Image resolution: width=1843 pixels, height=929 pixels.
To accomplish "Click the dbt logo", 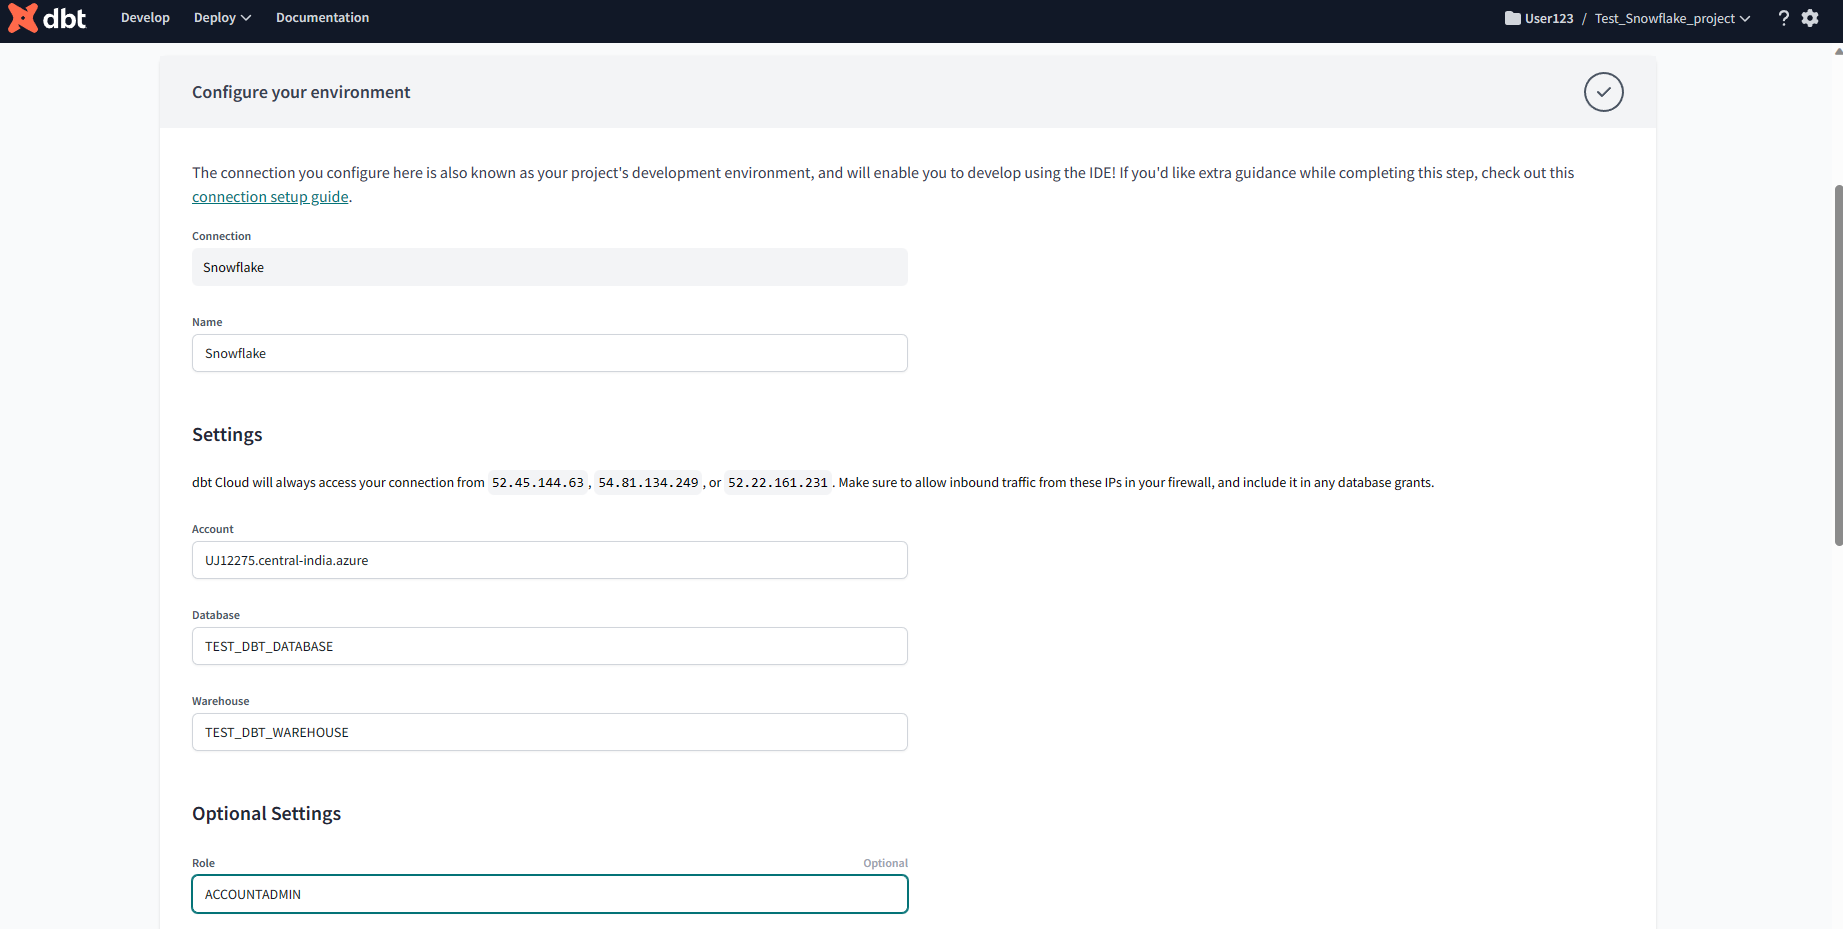I will click(x=47, y=18).
